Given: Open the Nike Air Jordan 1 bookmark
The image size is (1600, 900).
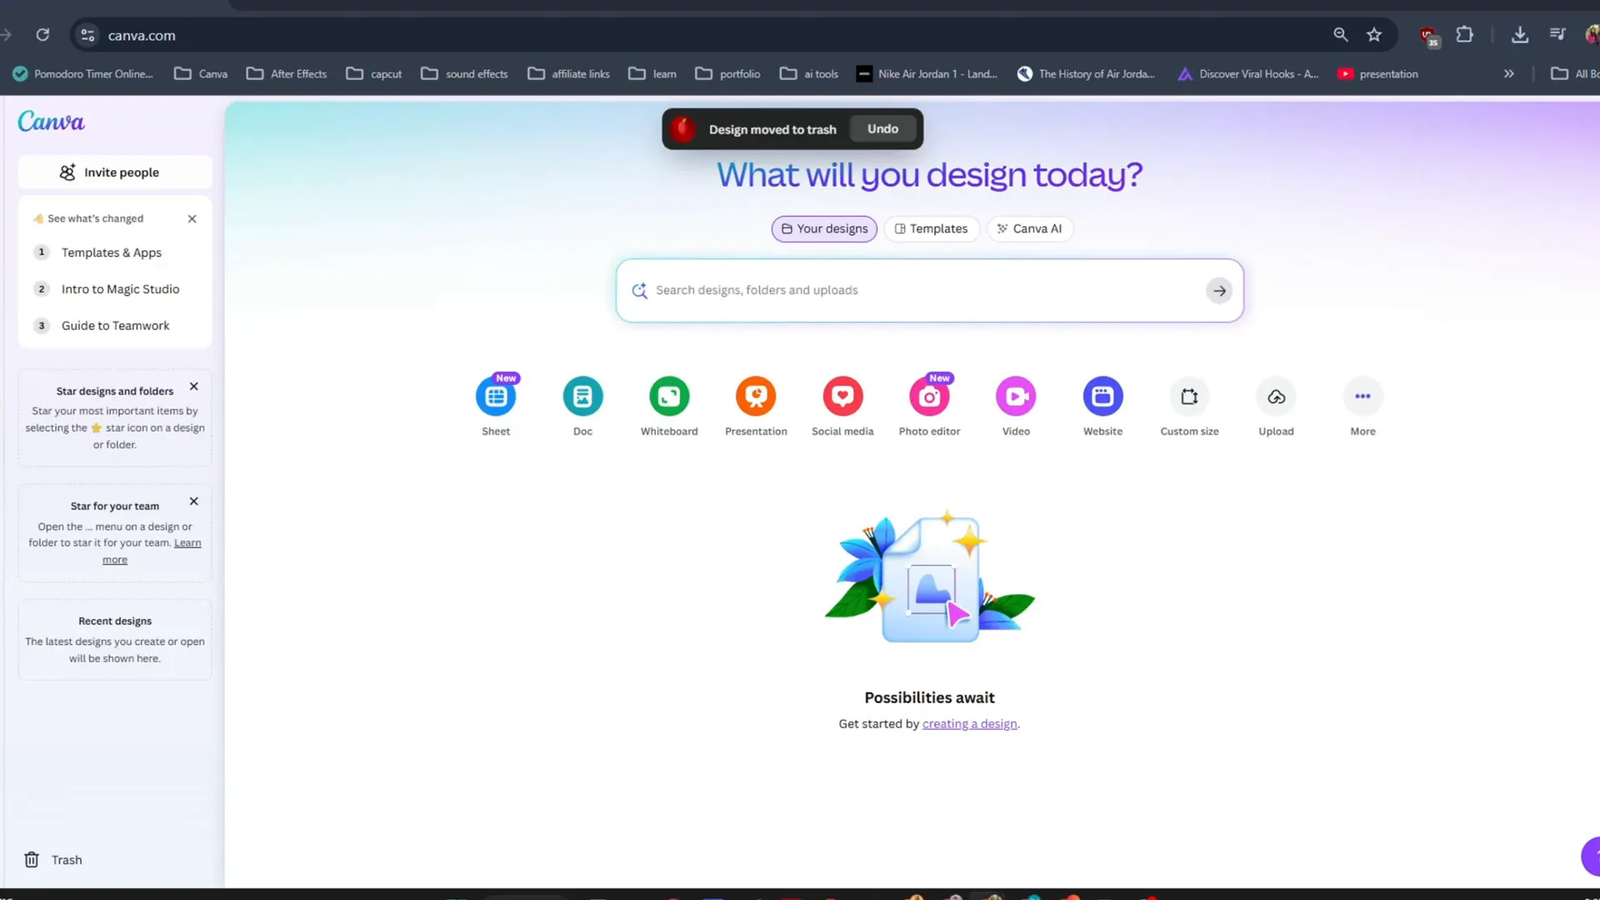Looking at the screenshot, I should pos(927,74).
